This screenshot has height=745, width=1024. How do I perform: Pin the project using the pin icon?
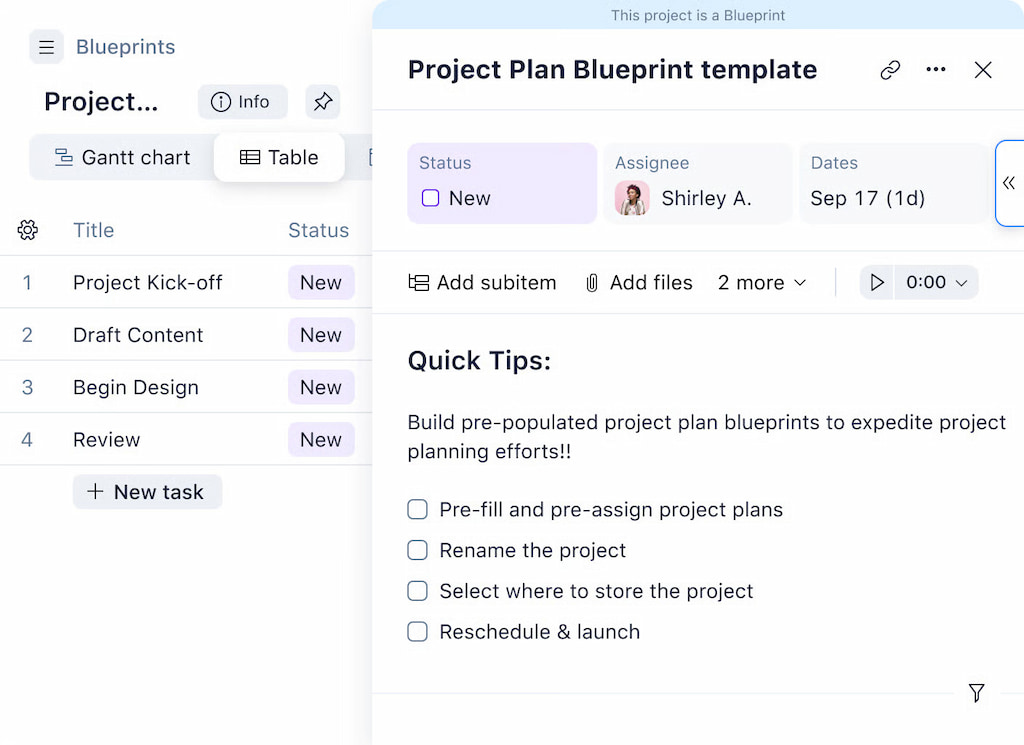tap(322, 101)
